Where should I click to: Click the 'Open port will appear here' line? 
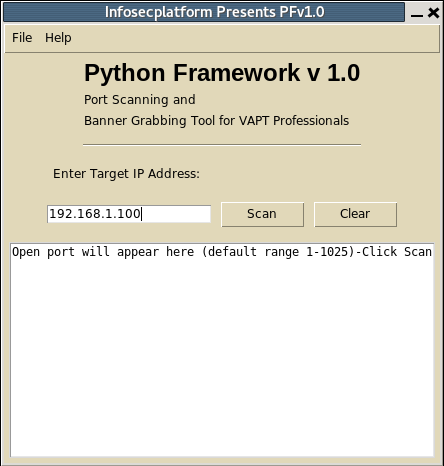point(222,252)
